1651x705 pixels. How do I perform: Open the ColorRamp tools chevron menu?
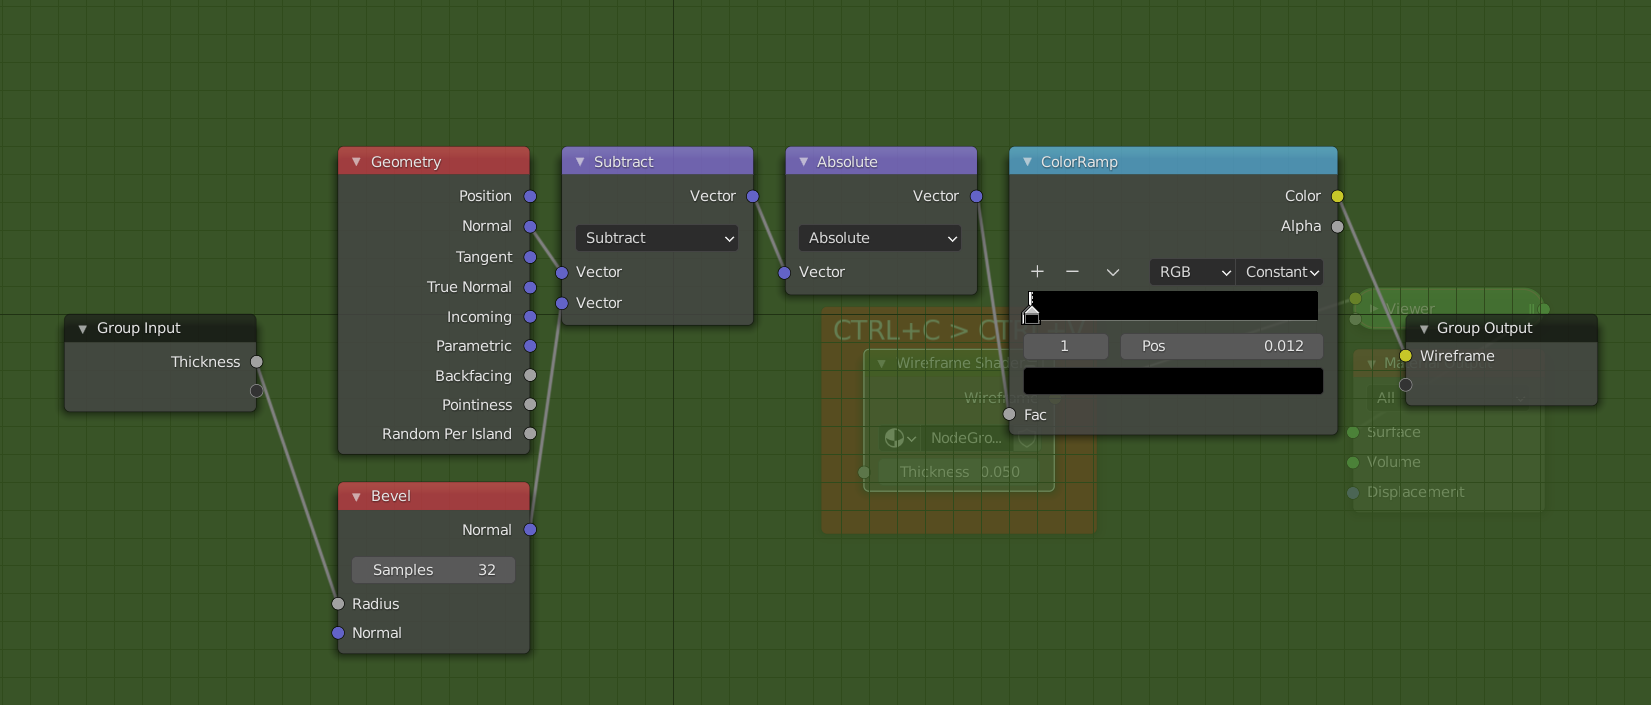click(1112, 272)
